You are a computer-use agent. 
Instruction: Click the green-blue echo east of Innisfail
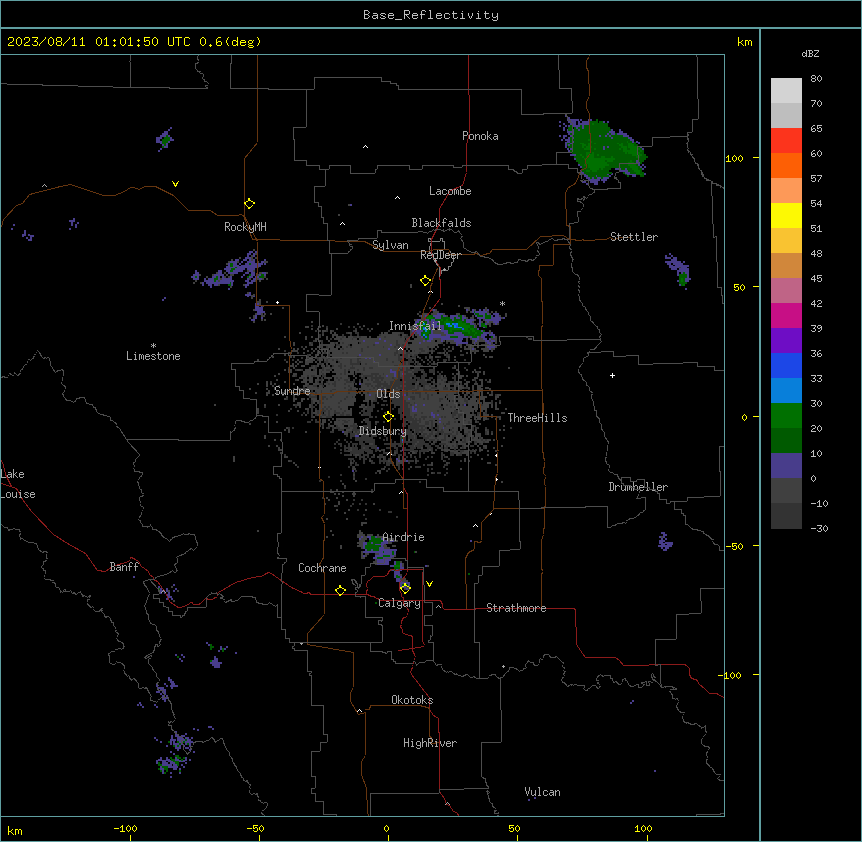click(459, 328)
